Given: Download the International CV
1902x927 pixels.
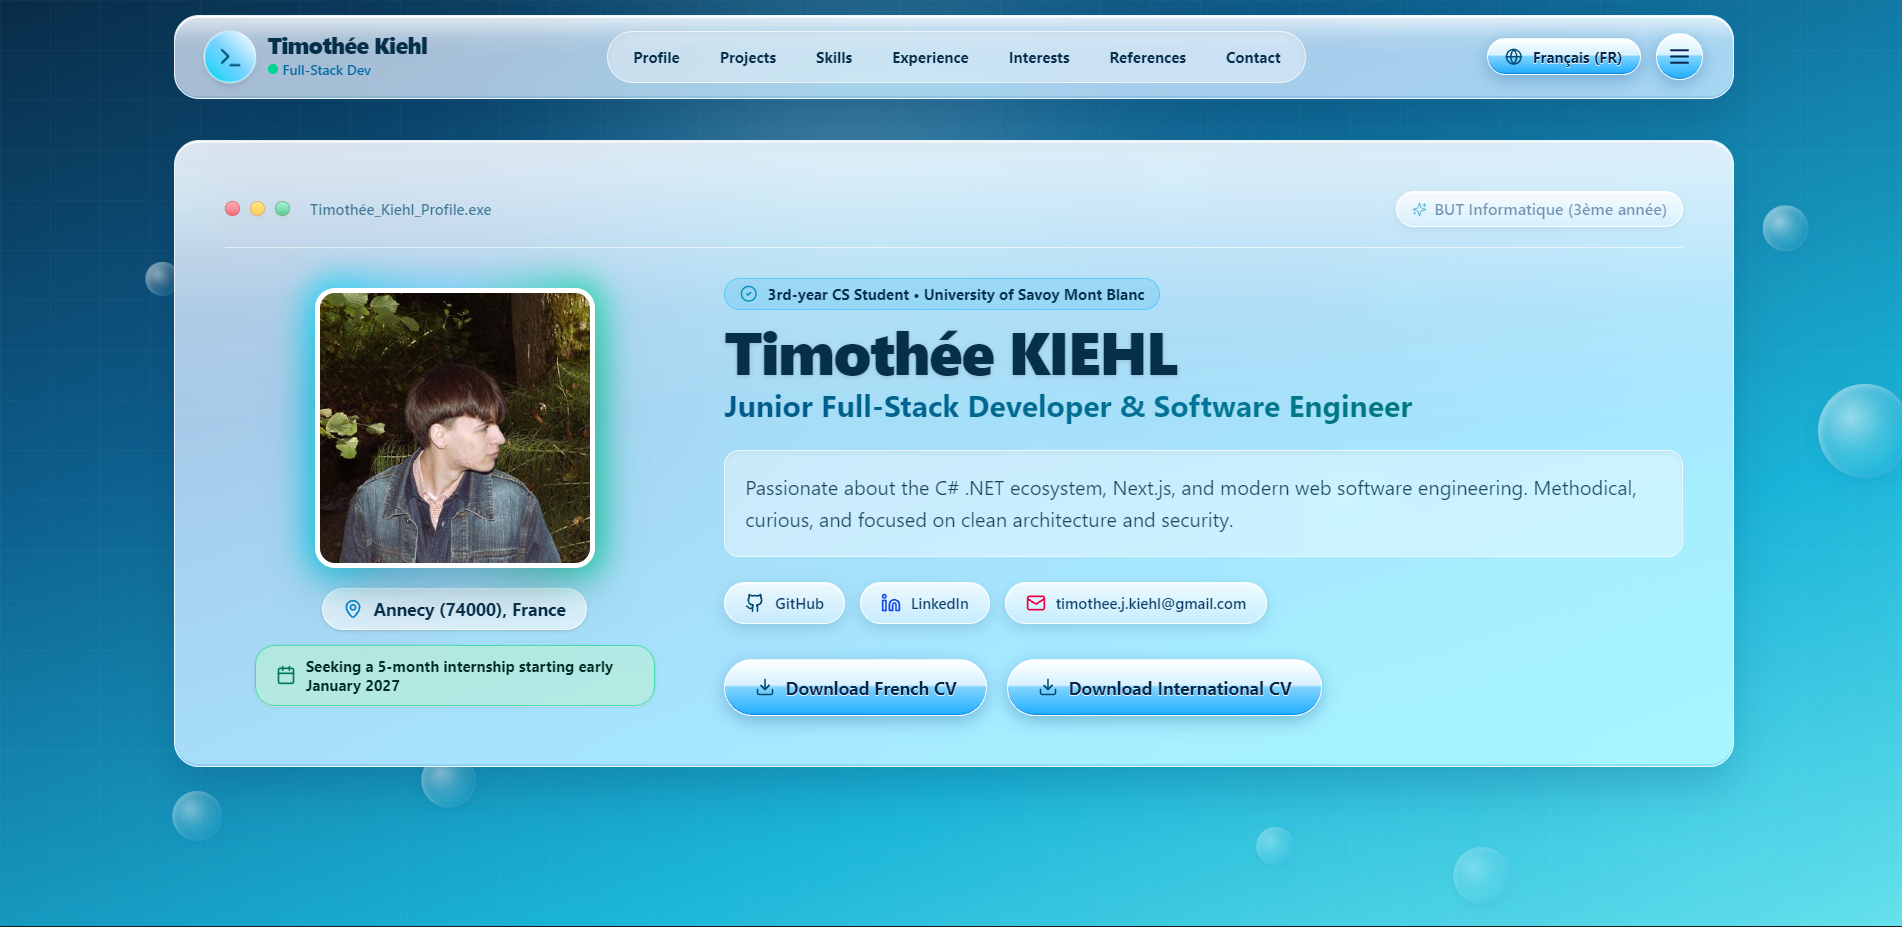Looking at the screenshot, I should pyautogui.click(x=1164, y=688).
